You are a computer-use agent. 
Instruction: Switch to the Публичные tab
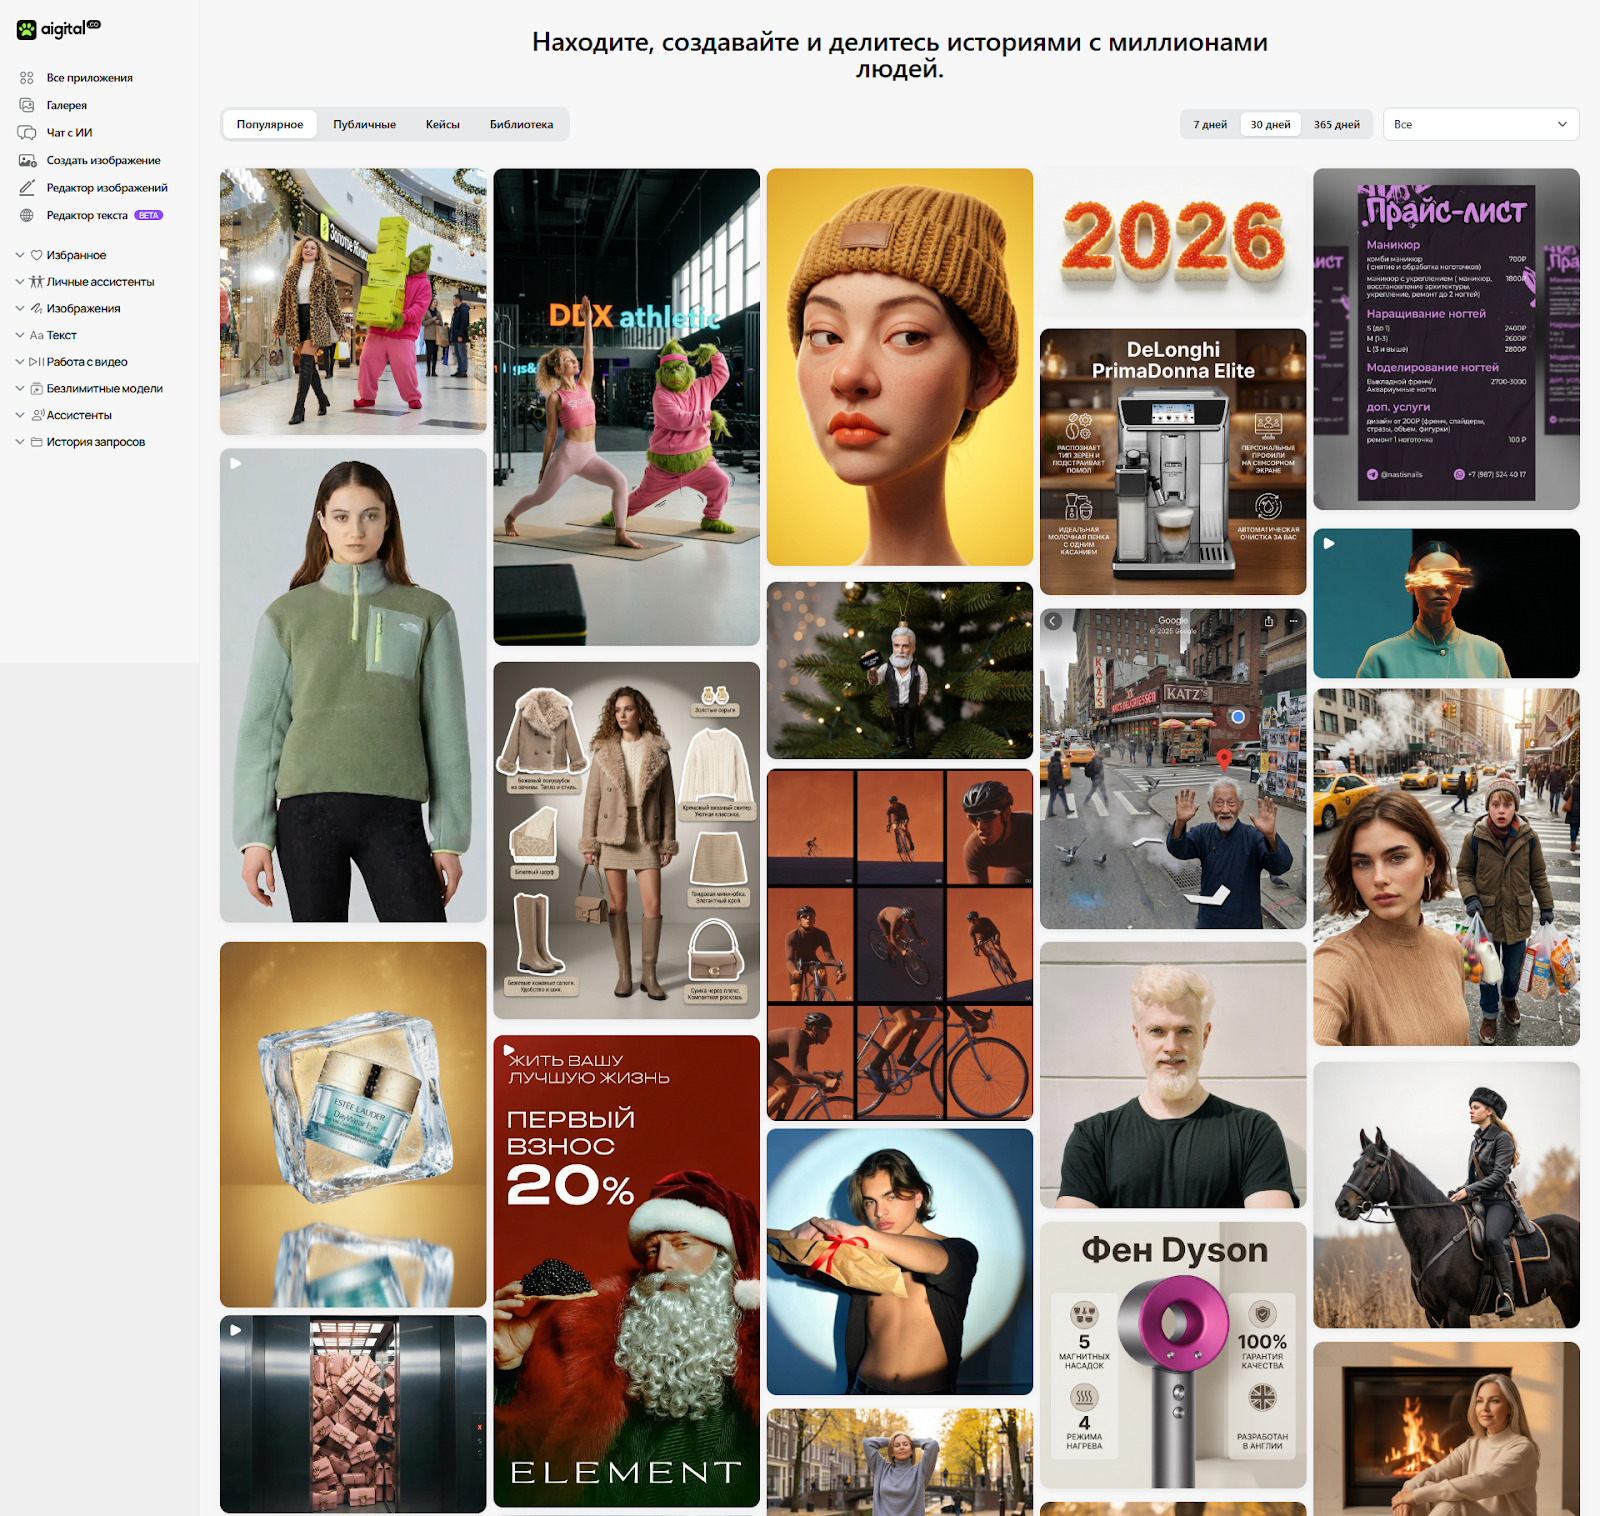[364, 125]
